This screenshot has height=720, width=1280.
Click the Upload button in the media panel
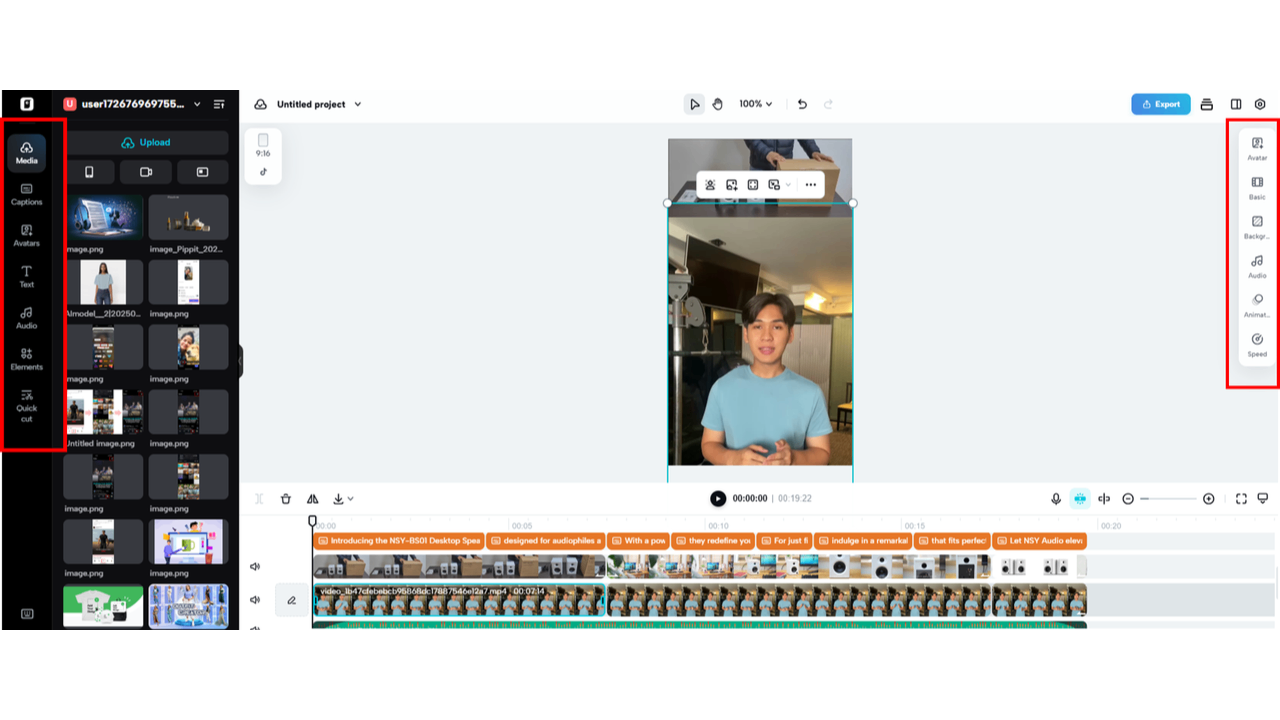(146, 142)
